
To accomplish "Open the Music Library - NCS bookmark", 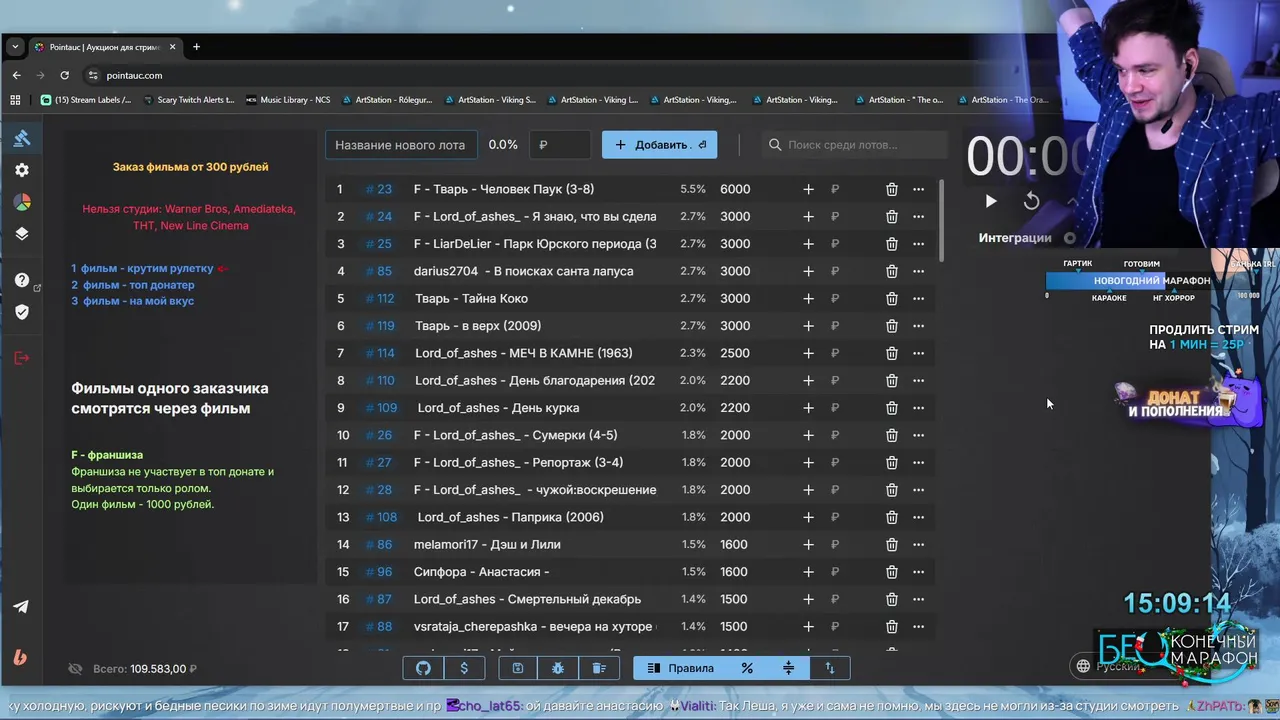I will pyautogui.click(x=288, y=100).
